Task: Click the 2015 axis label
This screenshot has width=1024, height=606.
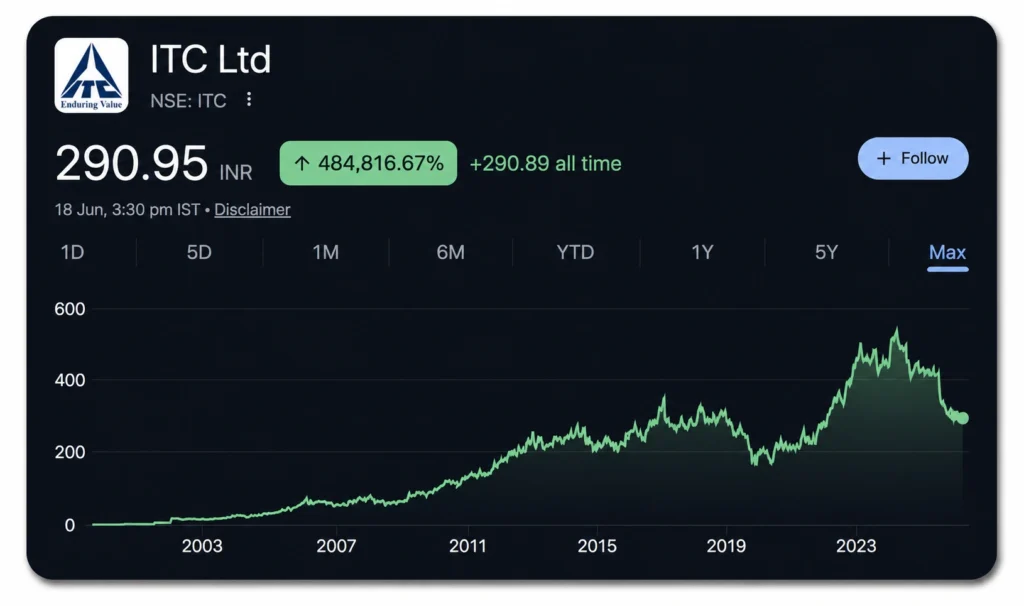Action: (x=597, y=546)
